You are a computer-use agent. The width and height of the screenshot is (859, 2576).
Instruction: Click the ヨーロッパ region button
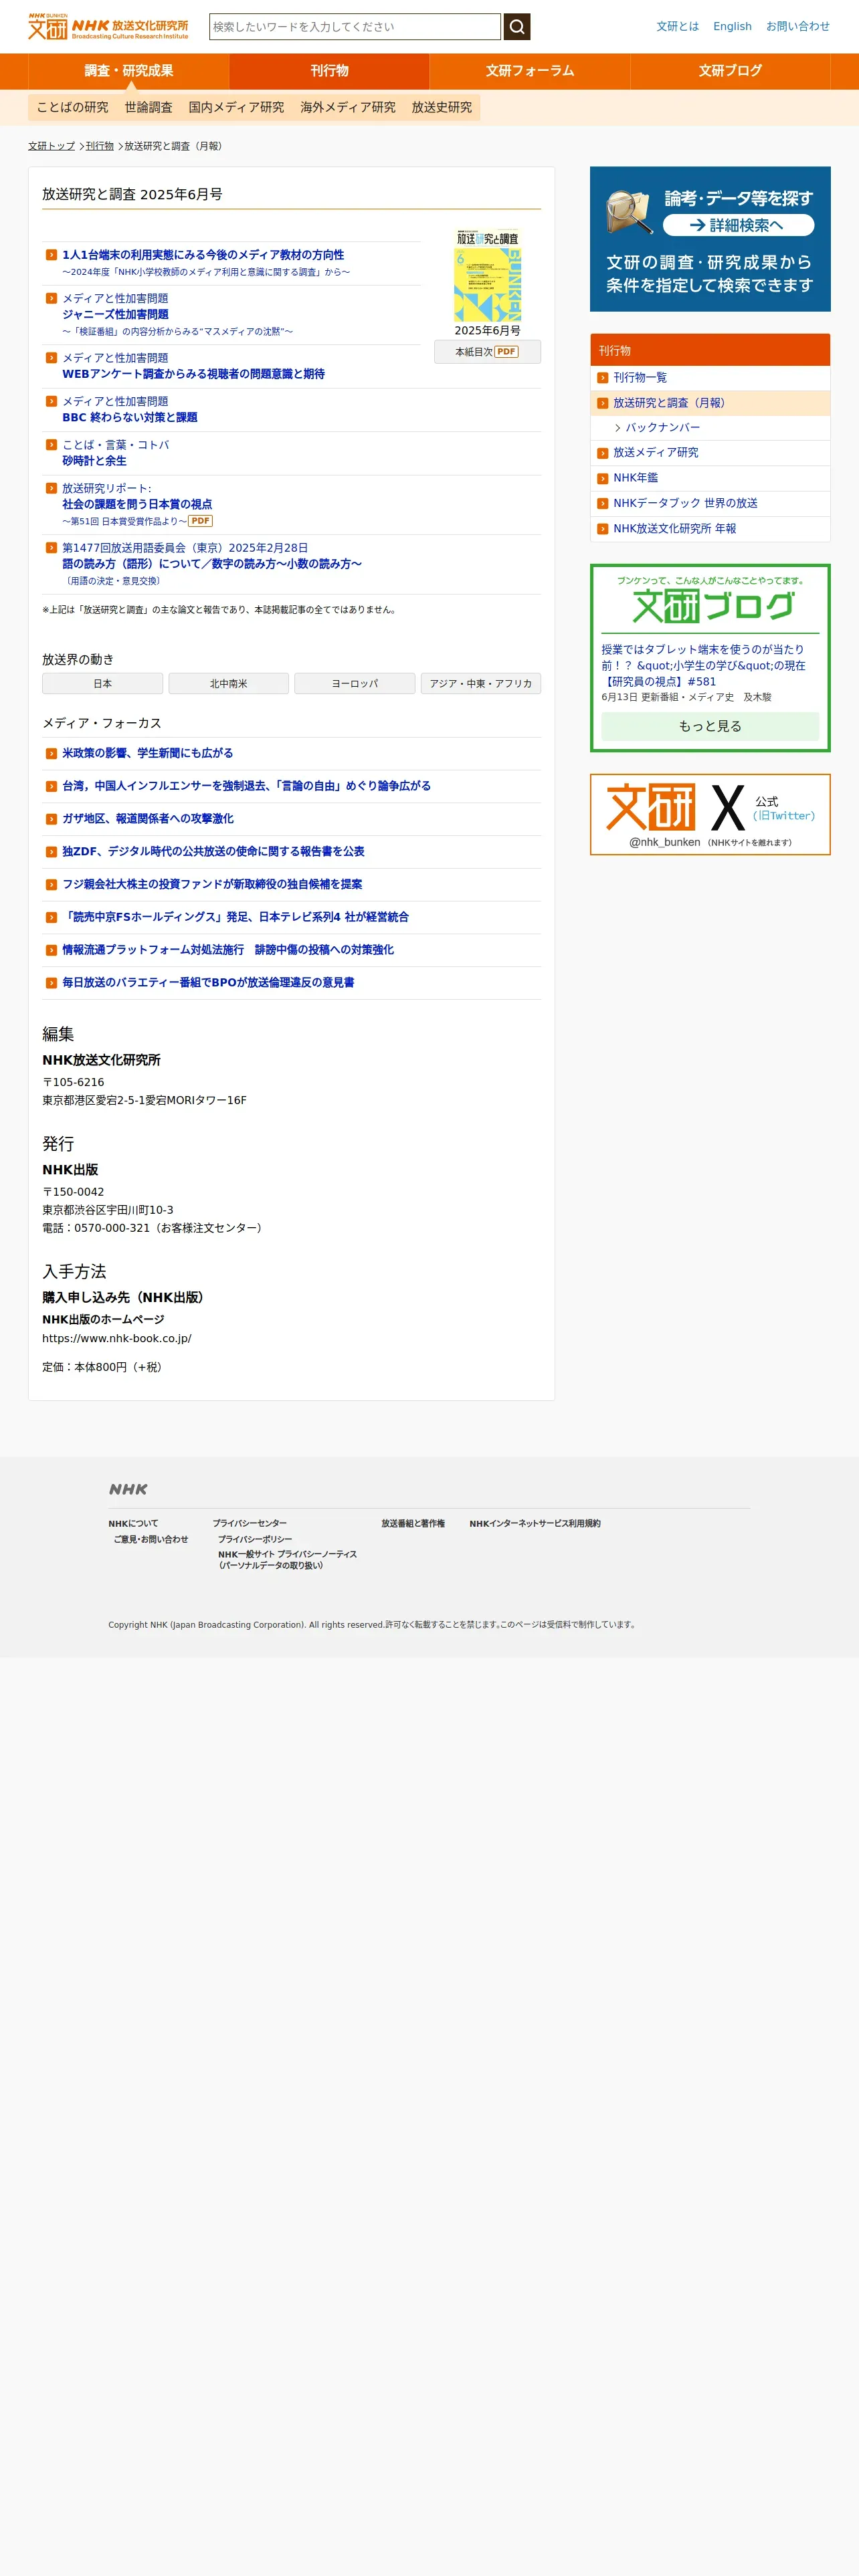click(x=354, y=683)
